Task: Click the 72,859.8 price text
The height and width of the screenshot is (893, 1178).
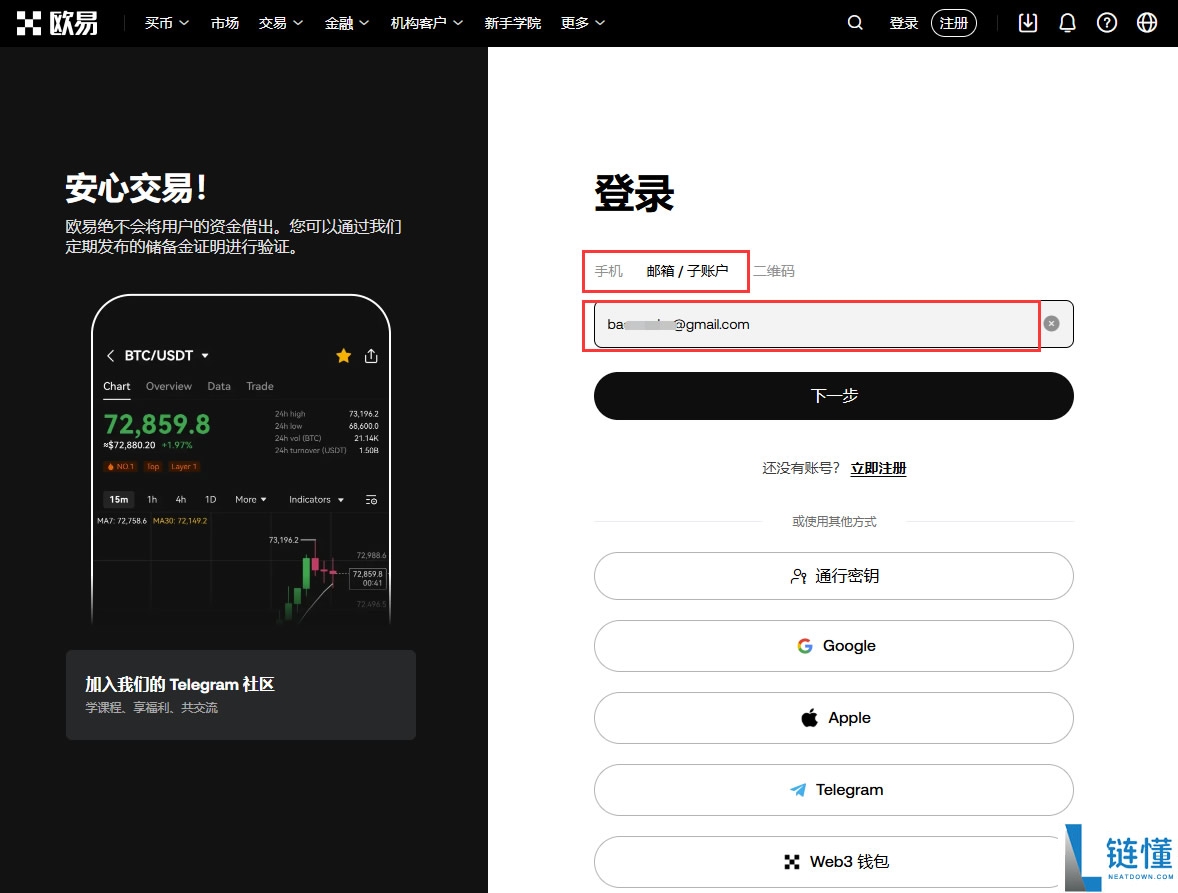Action: [156, 424]
